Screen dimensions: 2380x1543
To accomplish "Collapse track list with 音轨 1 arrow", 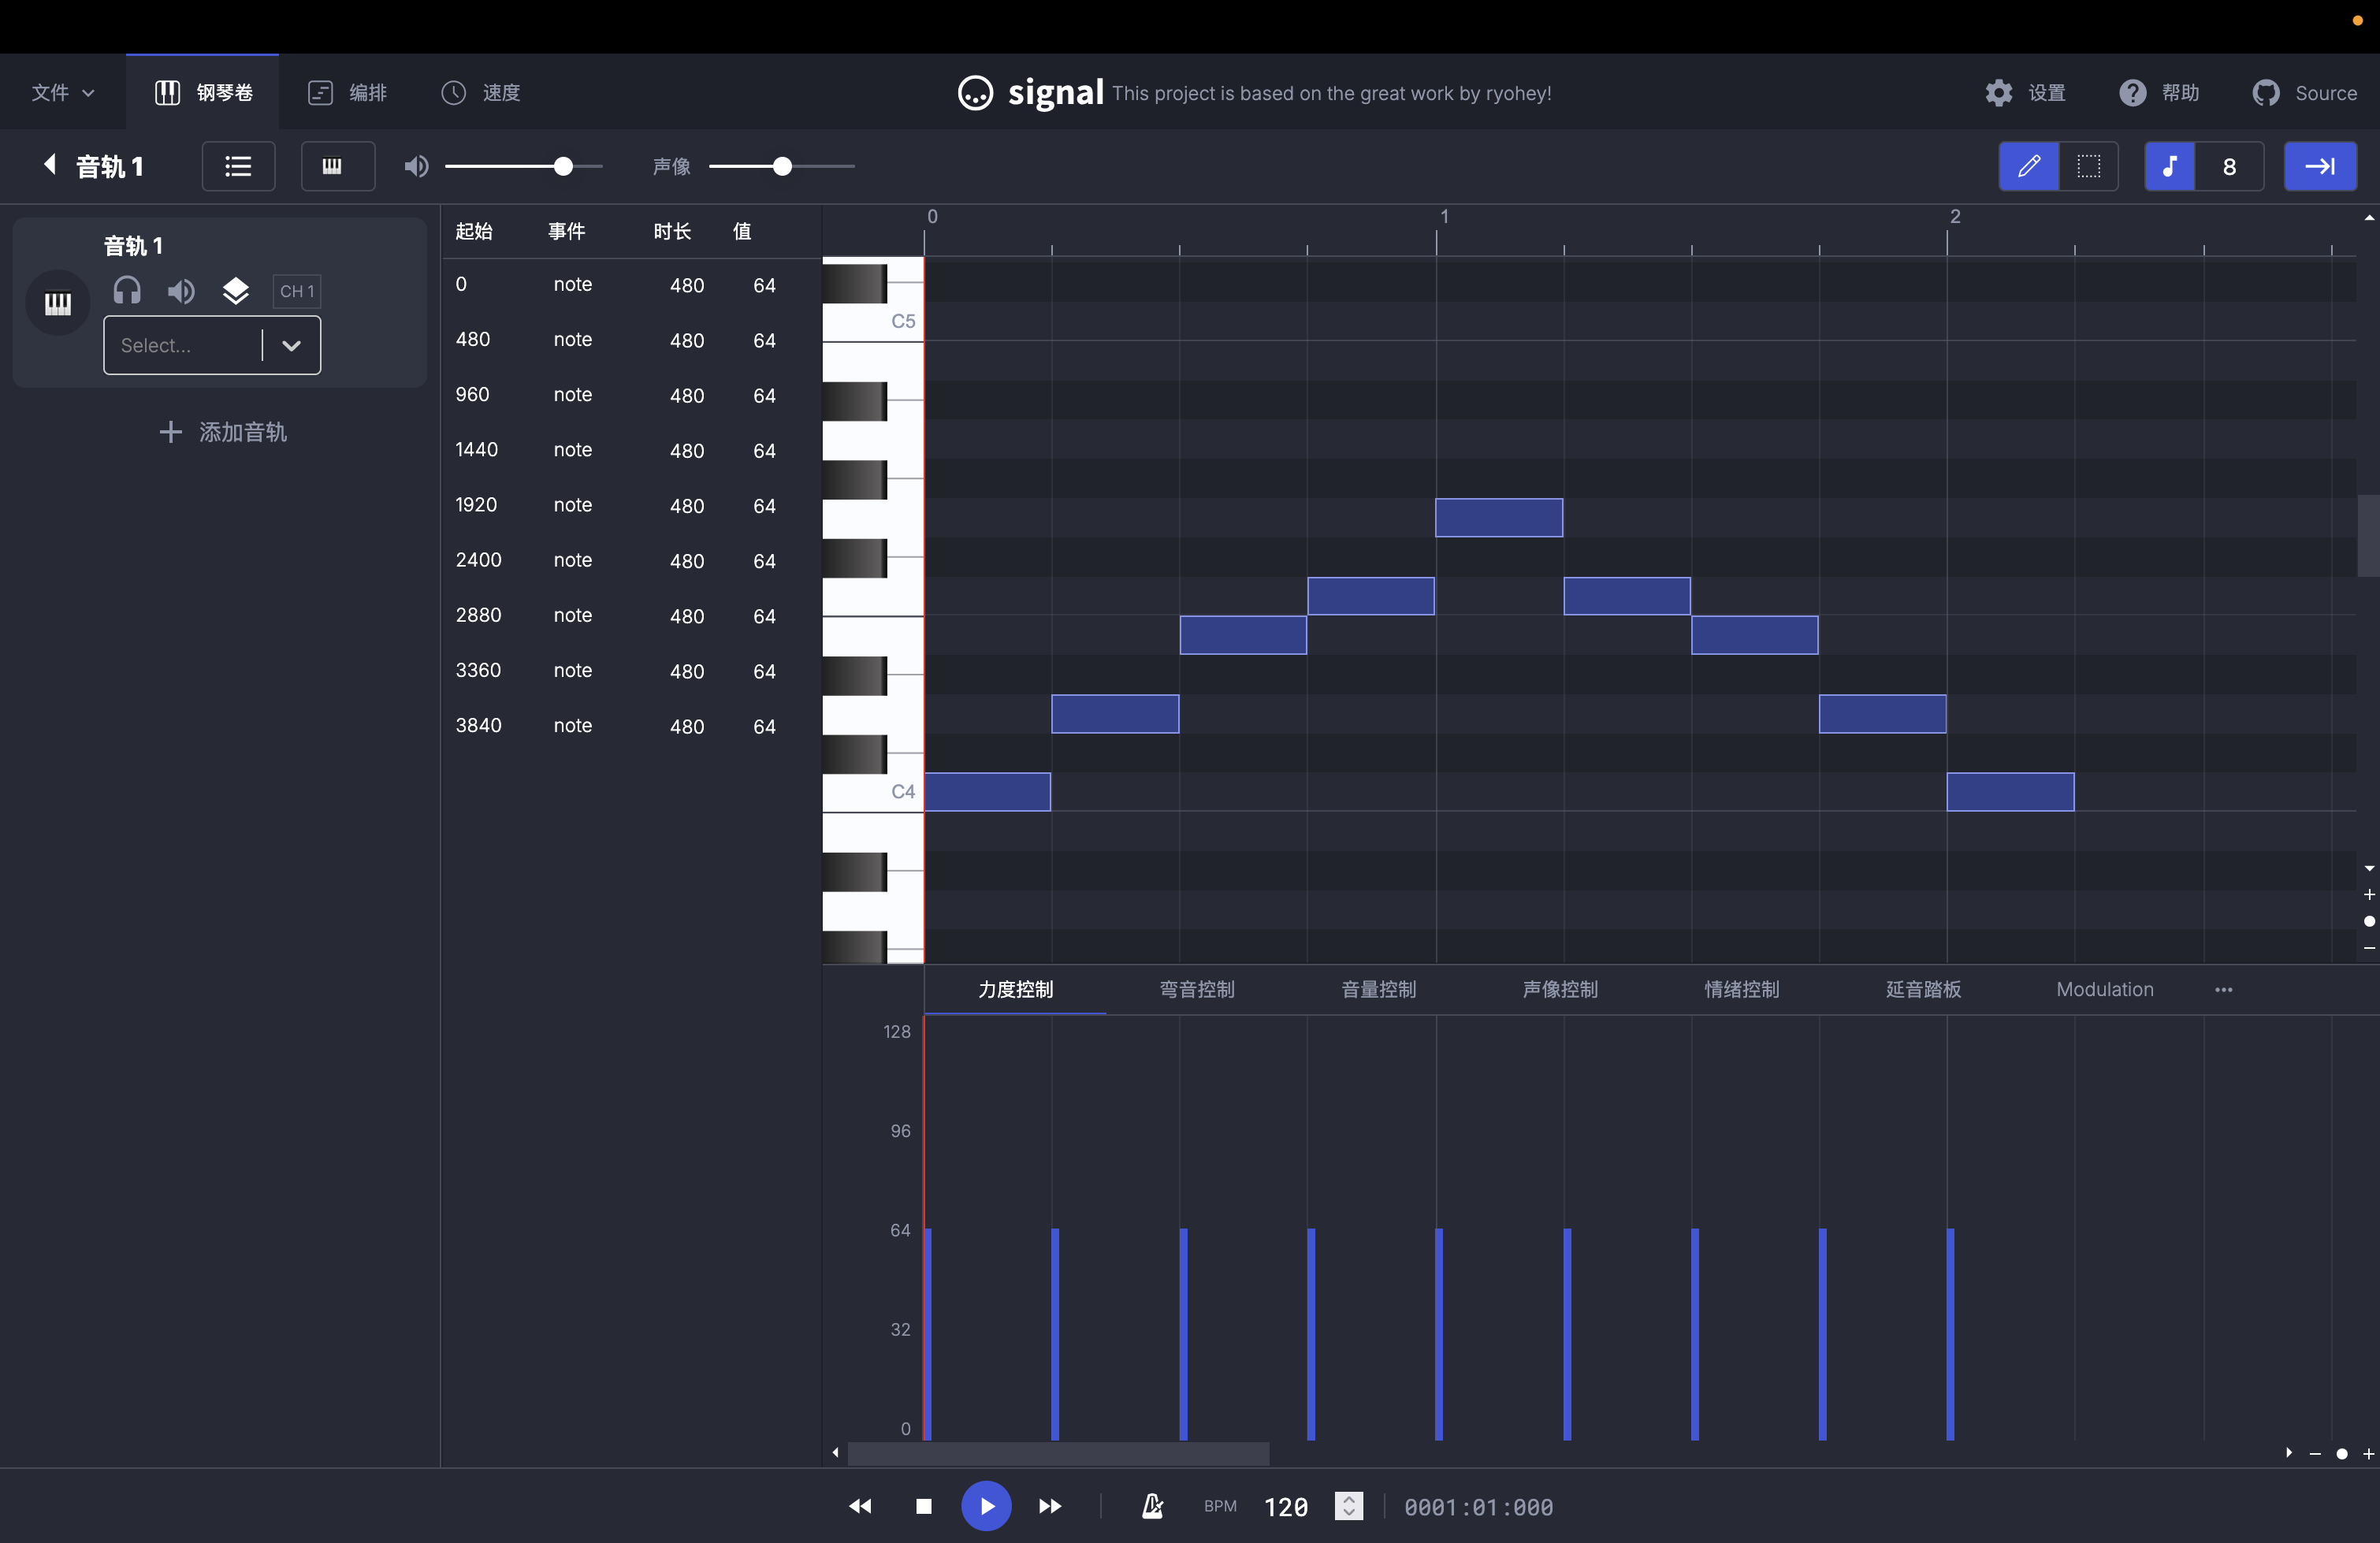I will click(49, 165).
